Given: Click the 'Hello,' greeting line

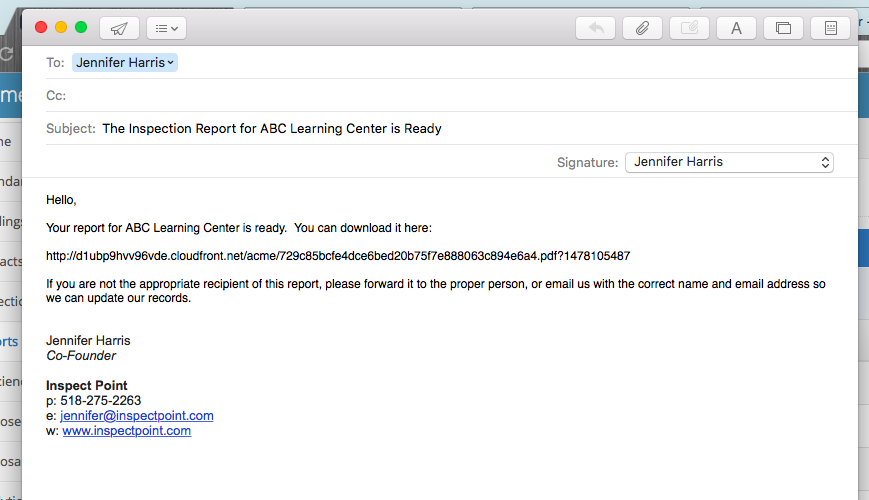Looking at the screenshot, I should (61, 200).
